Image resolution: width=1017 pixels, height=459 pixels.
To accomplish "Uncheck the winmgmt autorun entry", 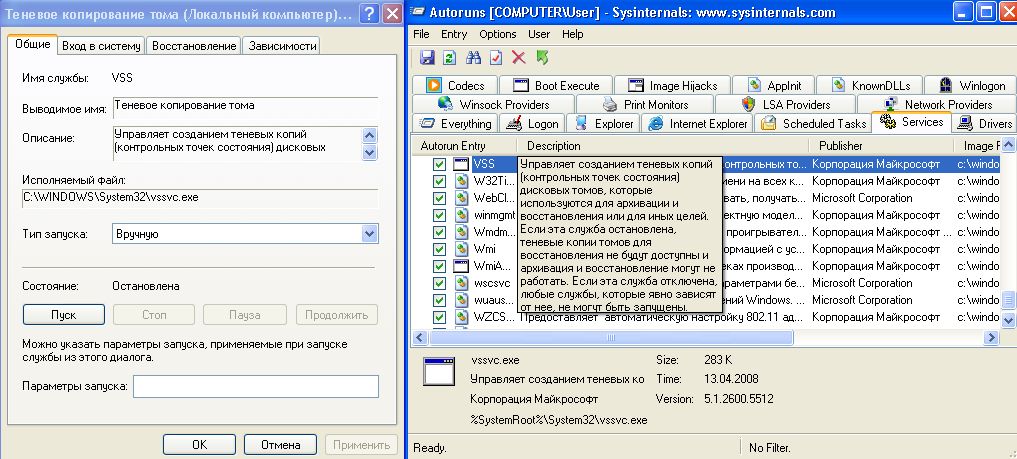I will (x=439, y=215).
